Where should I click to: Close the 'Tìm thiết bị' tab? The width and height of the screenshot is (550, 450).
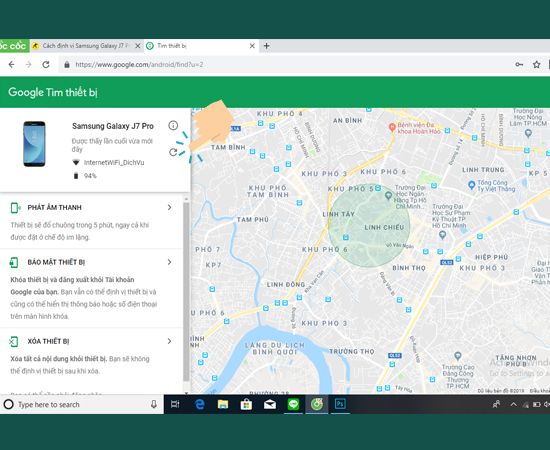[252, 46]
